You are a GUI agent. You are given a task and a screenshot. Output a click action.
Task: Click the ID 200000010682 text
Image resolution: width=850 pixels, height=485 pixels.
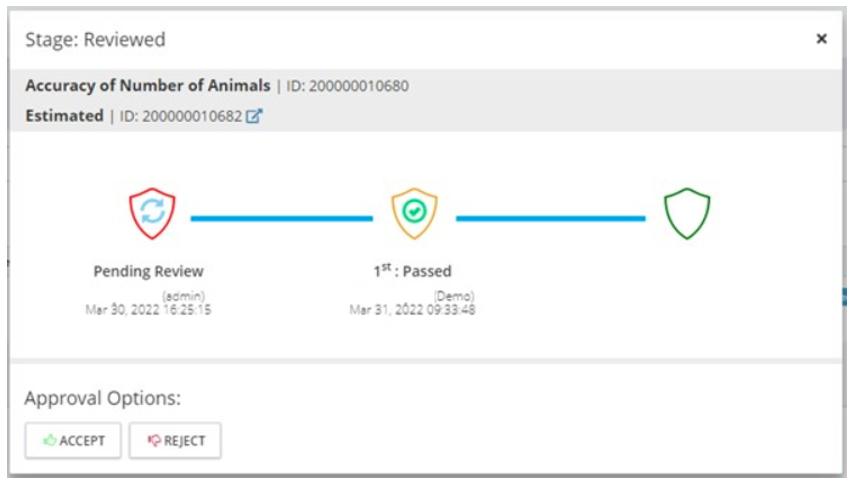180,116
